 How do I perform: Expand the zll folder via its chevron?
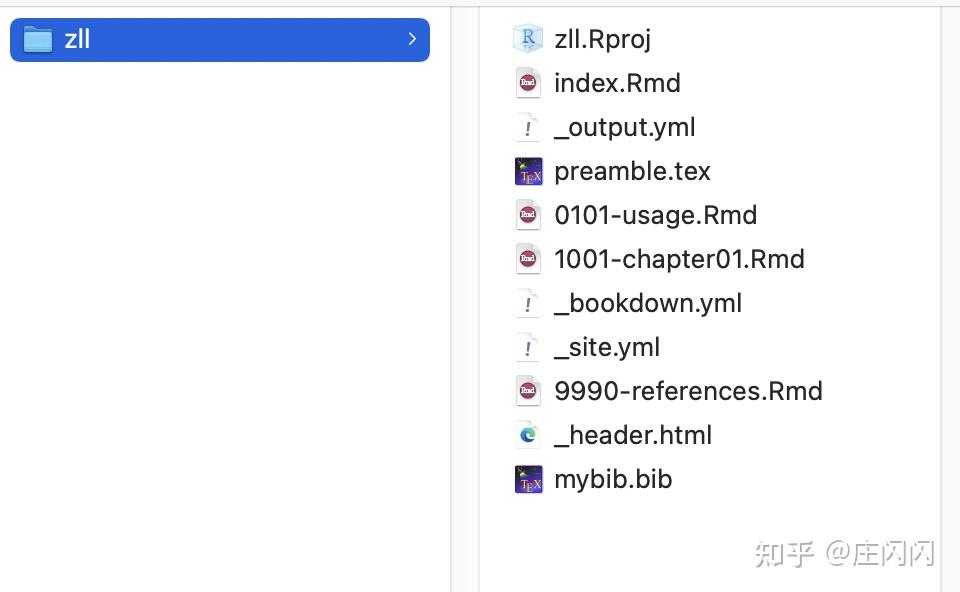coord(411,39)
